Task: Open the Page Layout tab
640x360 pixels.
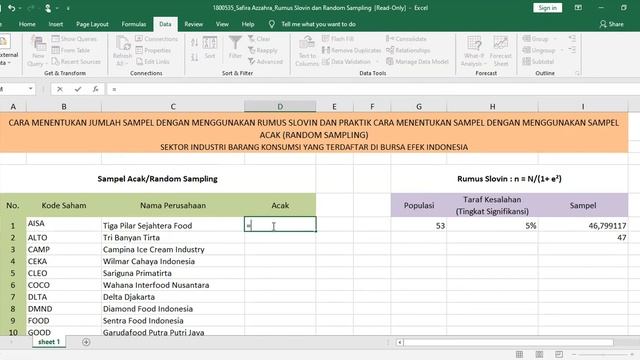Action: 92,24
